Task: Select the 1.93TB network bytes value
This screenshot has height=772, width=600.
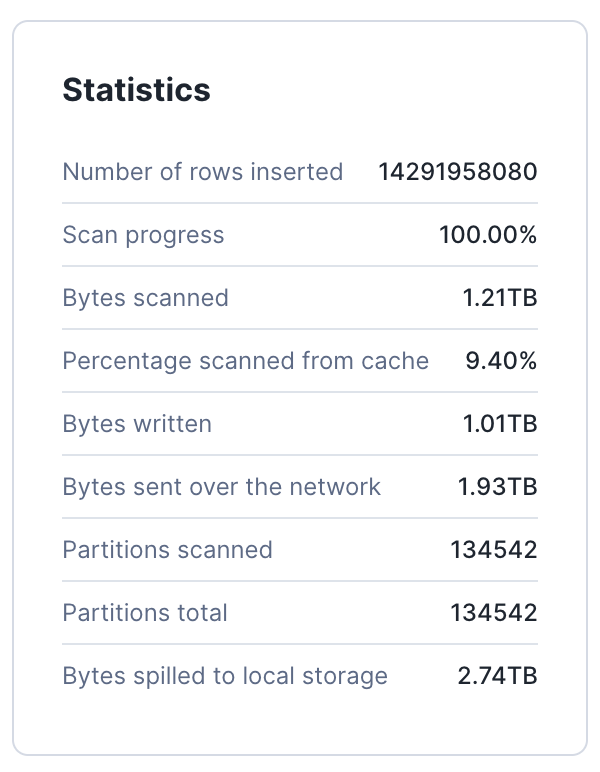Action: (498, 487)
